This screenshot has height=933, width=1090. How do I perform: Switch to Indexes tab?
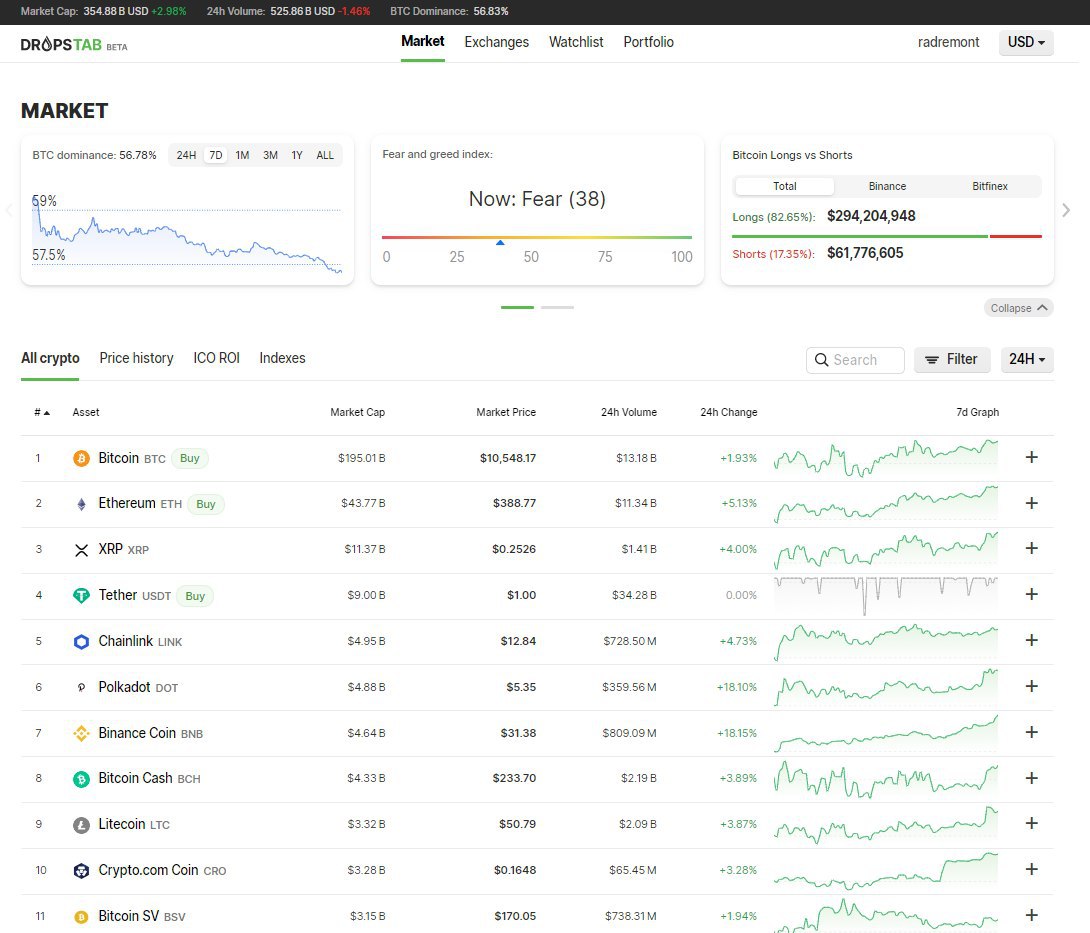point(282,358)
